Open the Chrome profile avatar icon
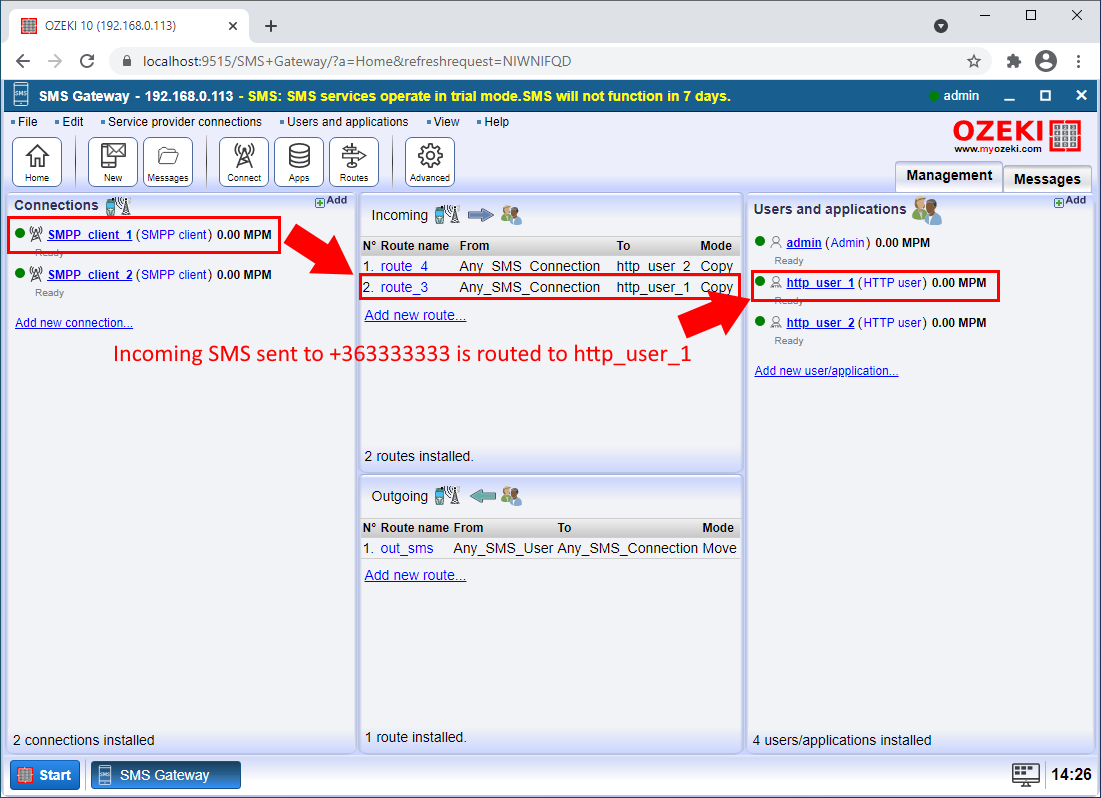 (x=1046, y=61)
